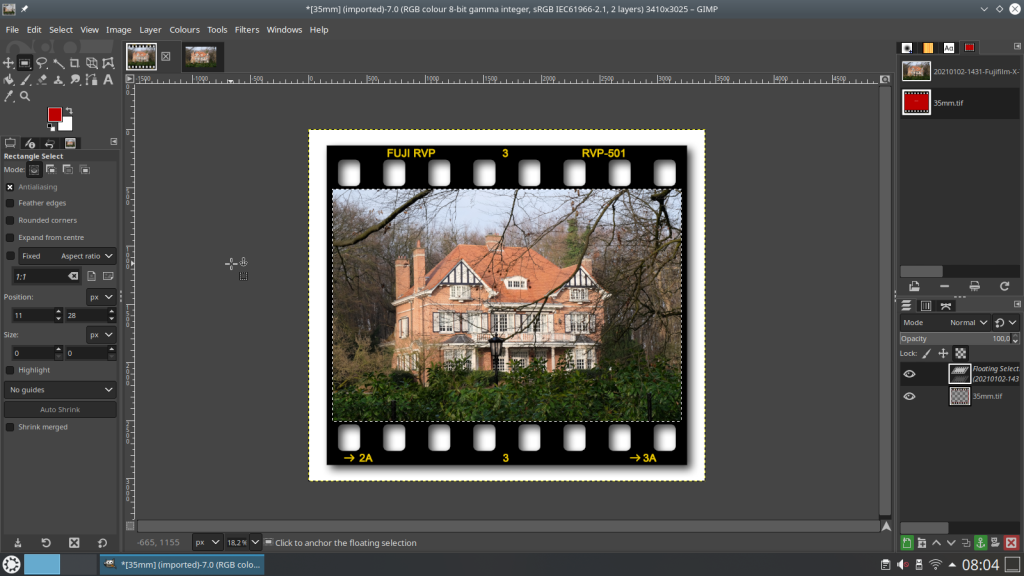Viewport: 1024px width, 576px height.
Task: Open the status bar unit px dropdown
Action: [x=208, y=543]
